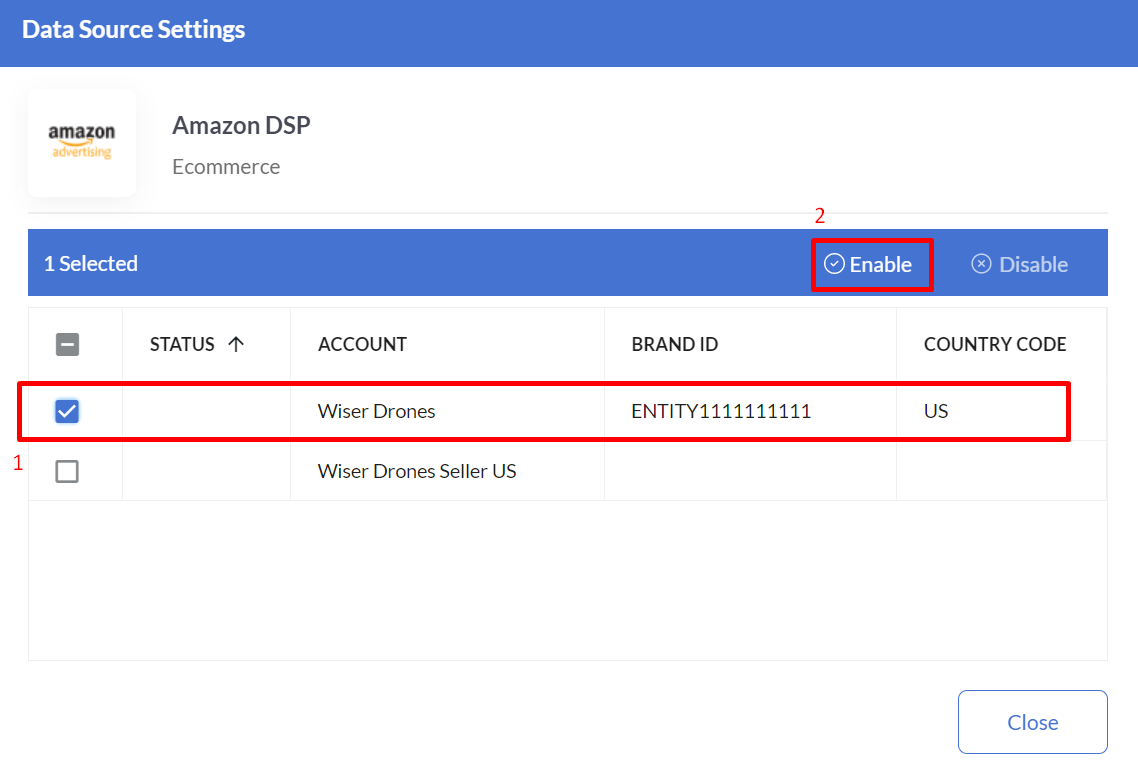
Task: Click the BRAND ID column header
Action: click(675, 344)
